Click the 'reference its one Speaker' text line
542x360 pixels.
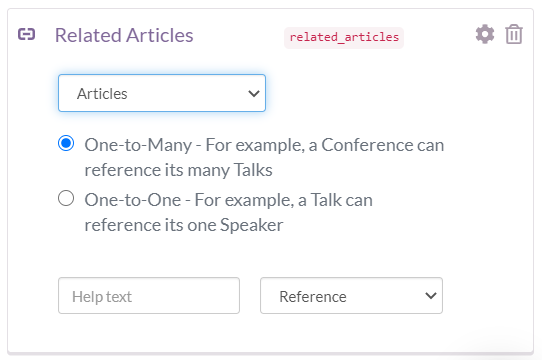(x=184, y=225)
